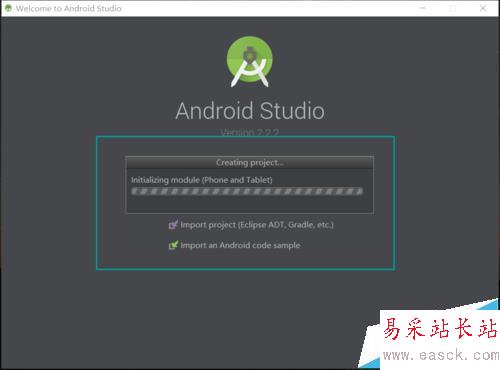This screenshot has height=370, width=500.
Task: Click the 'Android Studio' heading text
Action: tap(250, 111)
